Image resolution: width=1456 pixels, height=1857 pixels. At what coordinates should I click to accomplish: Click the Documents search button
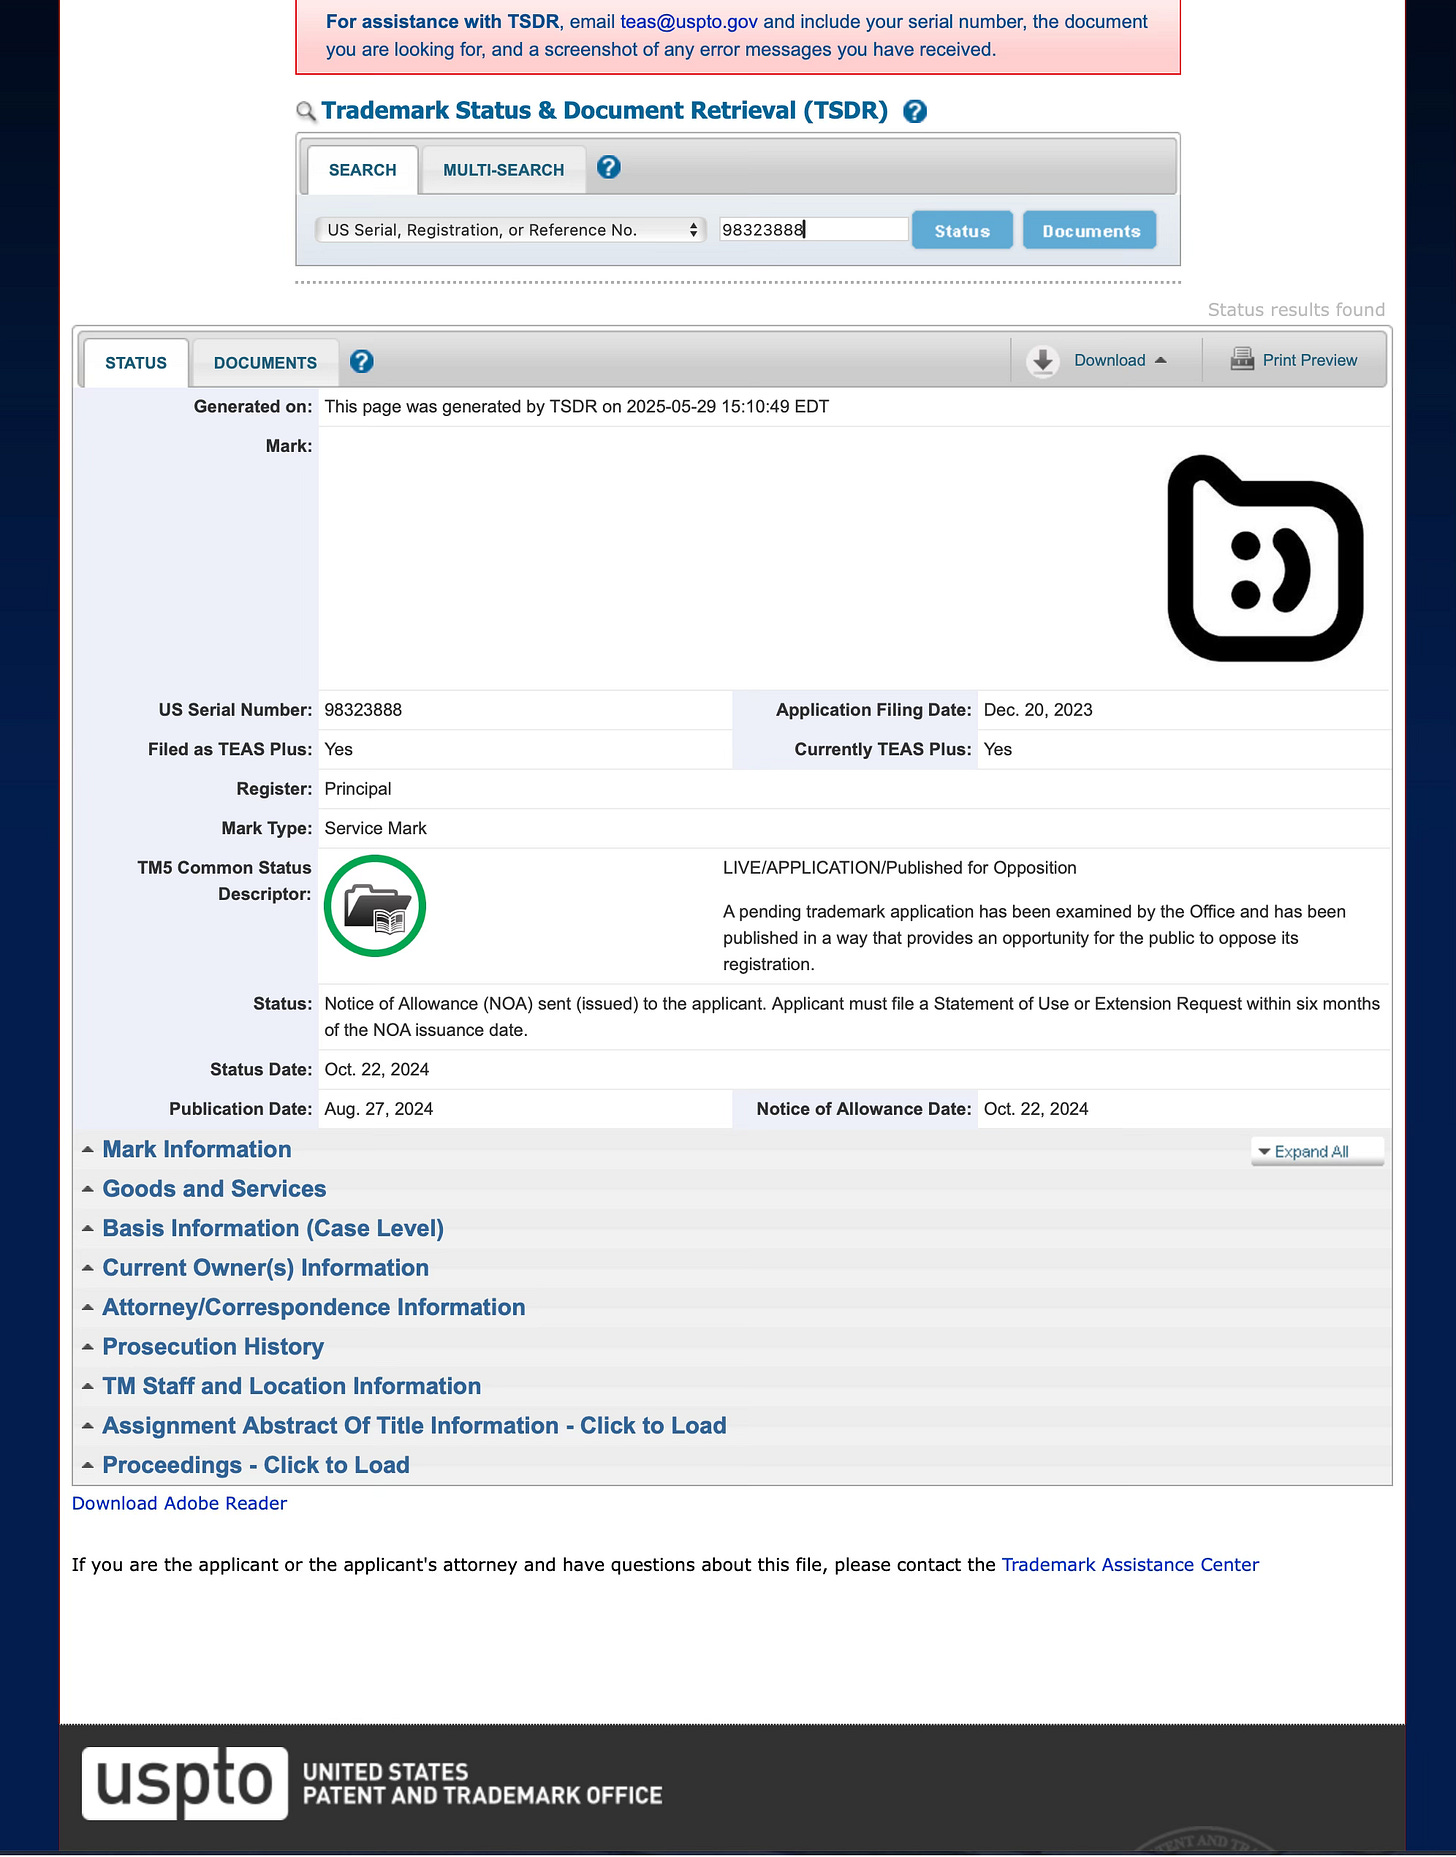point(1090,231)
